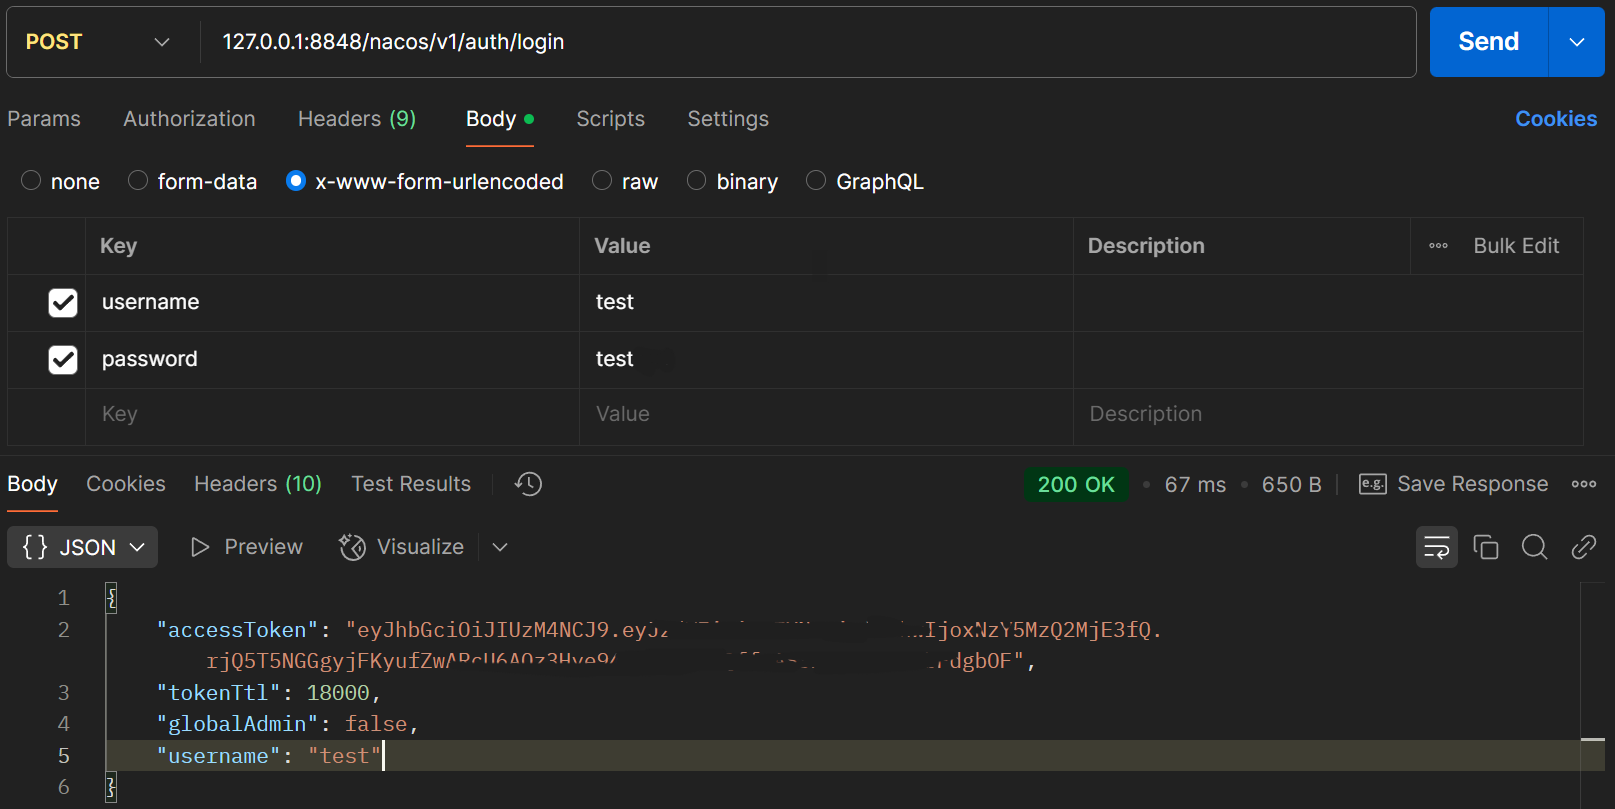Click the username value cell containing test
The height and width of the screenshot is (809, 1615).
click(826, 303)
